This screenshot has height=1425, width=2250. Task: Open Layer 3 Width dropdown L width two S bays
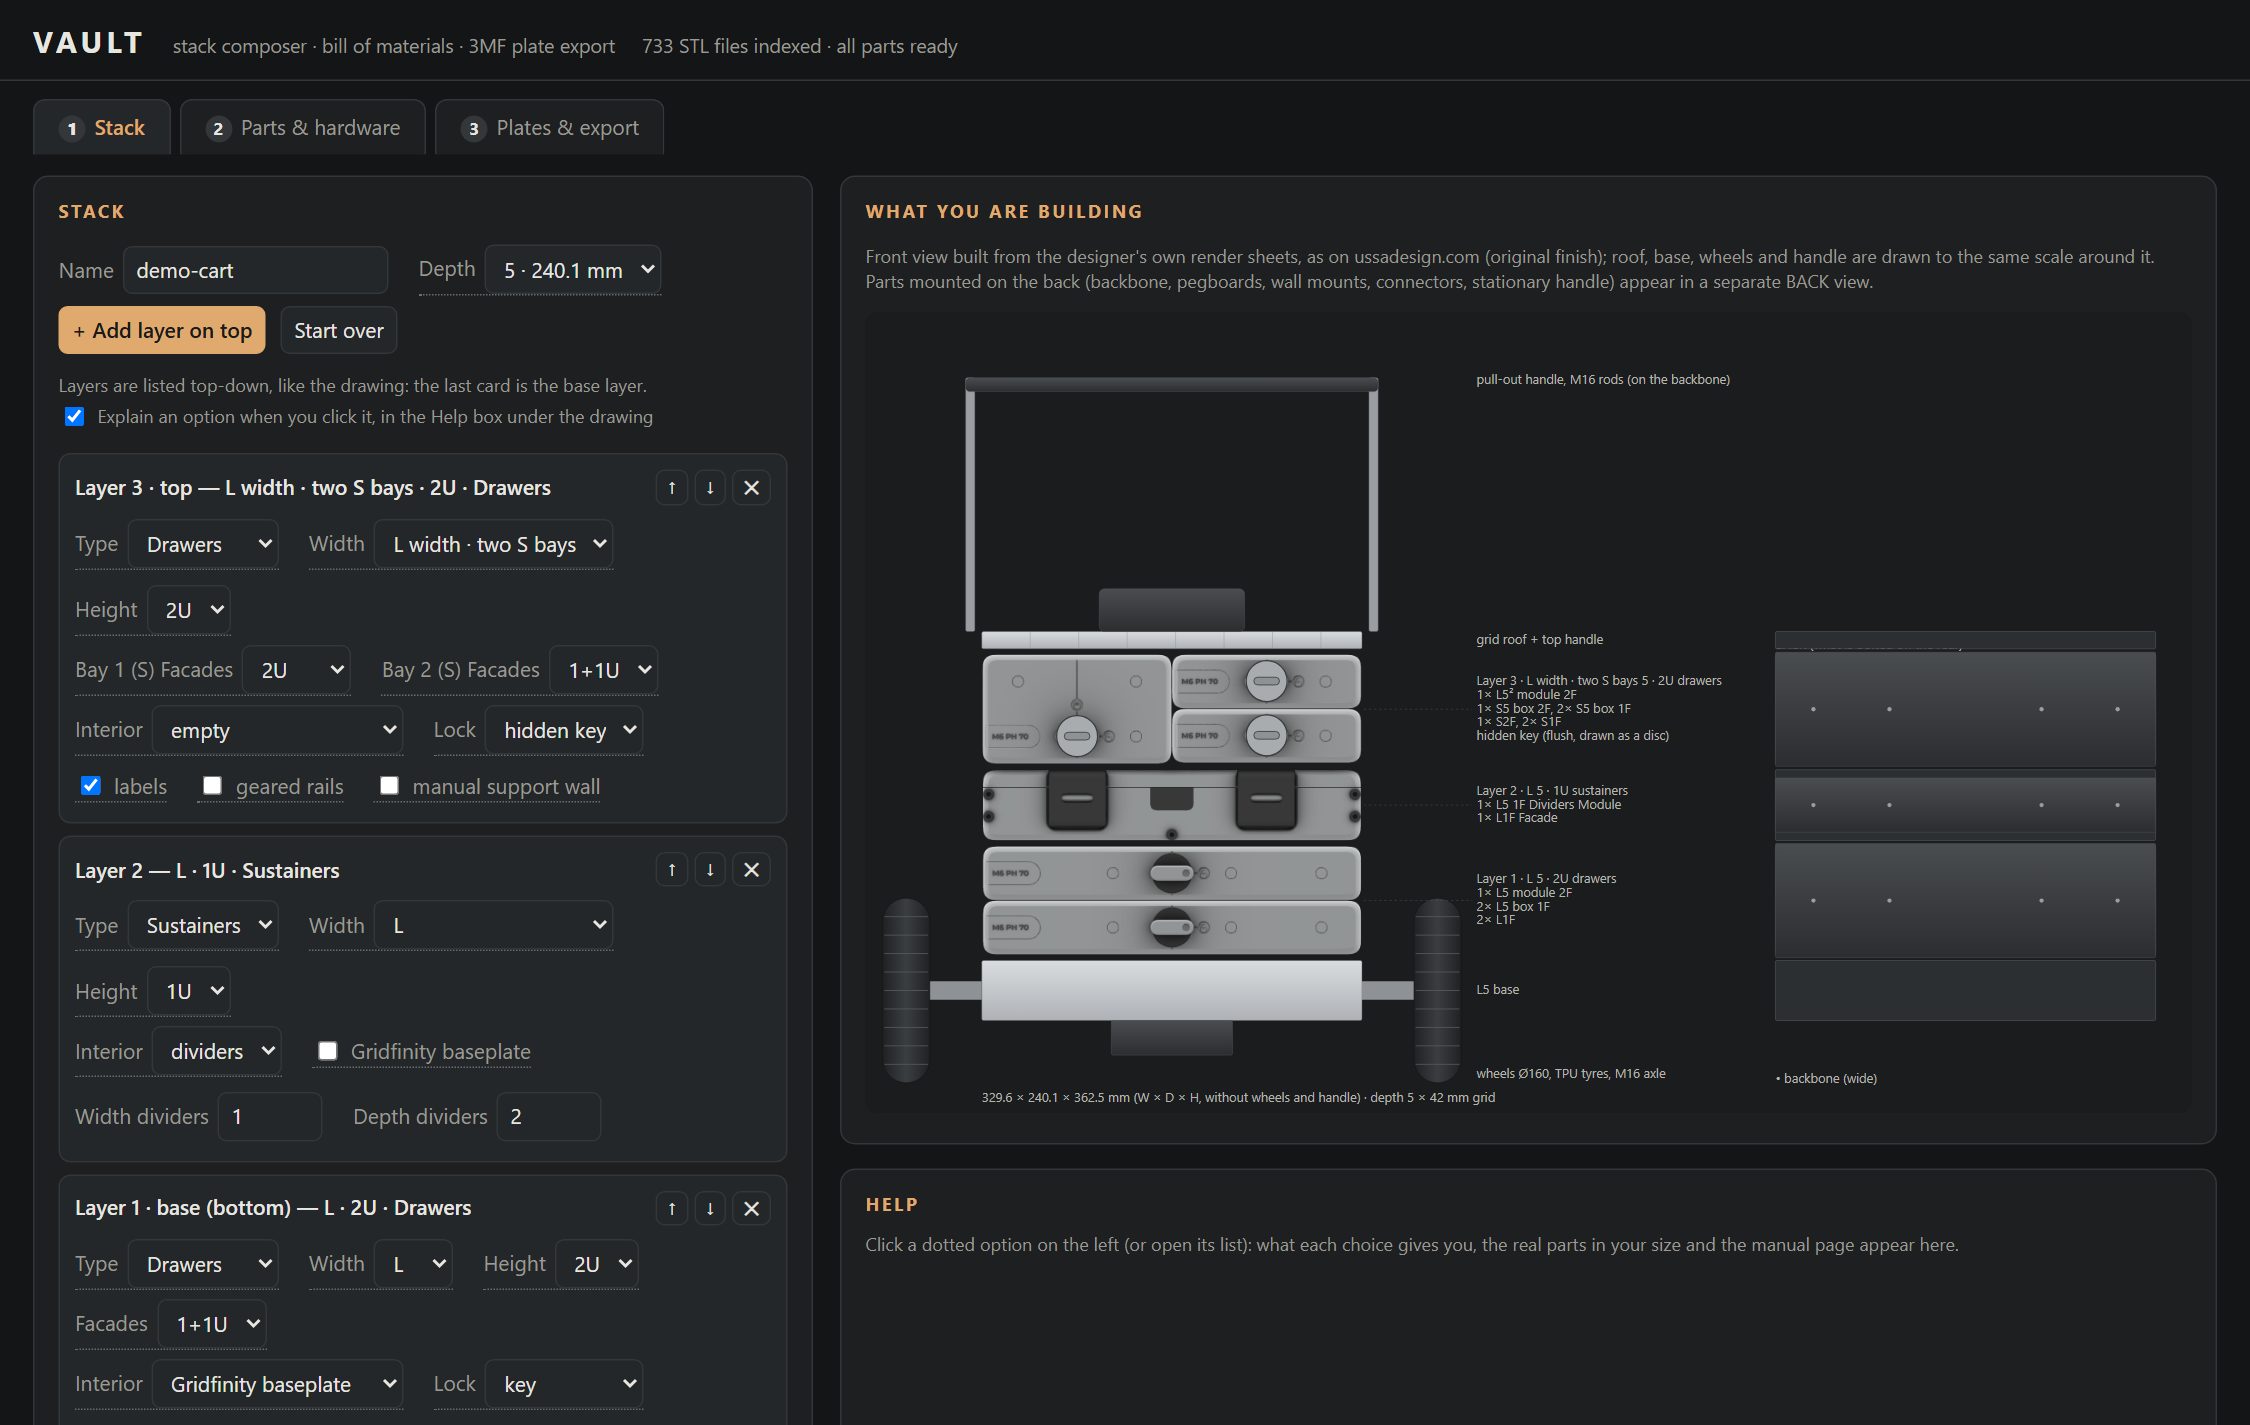point(493,544)
